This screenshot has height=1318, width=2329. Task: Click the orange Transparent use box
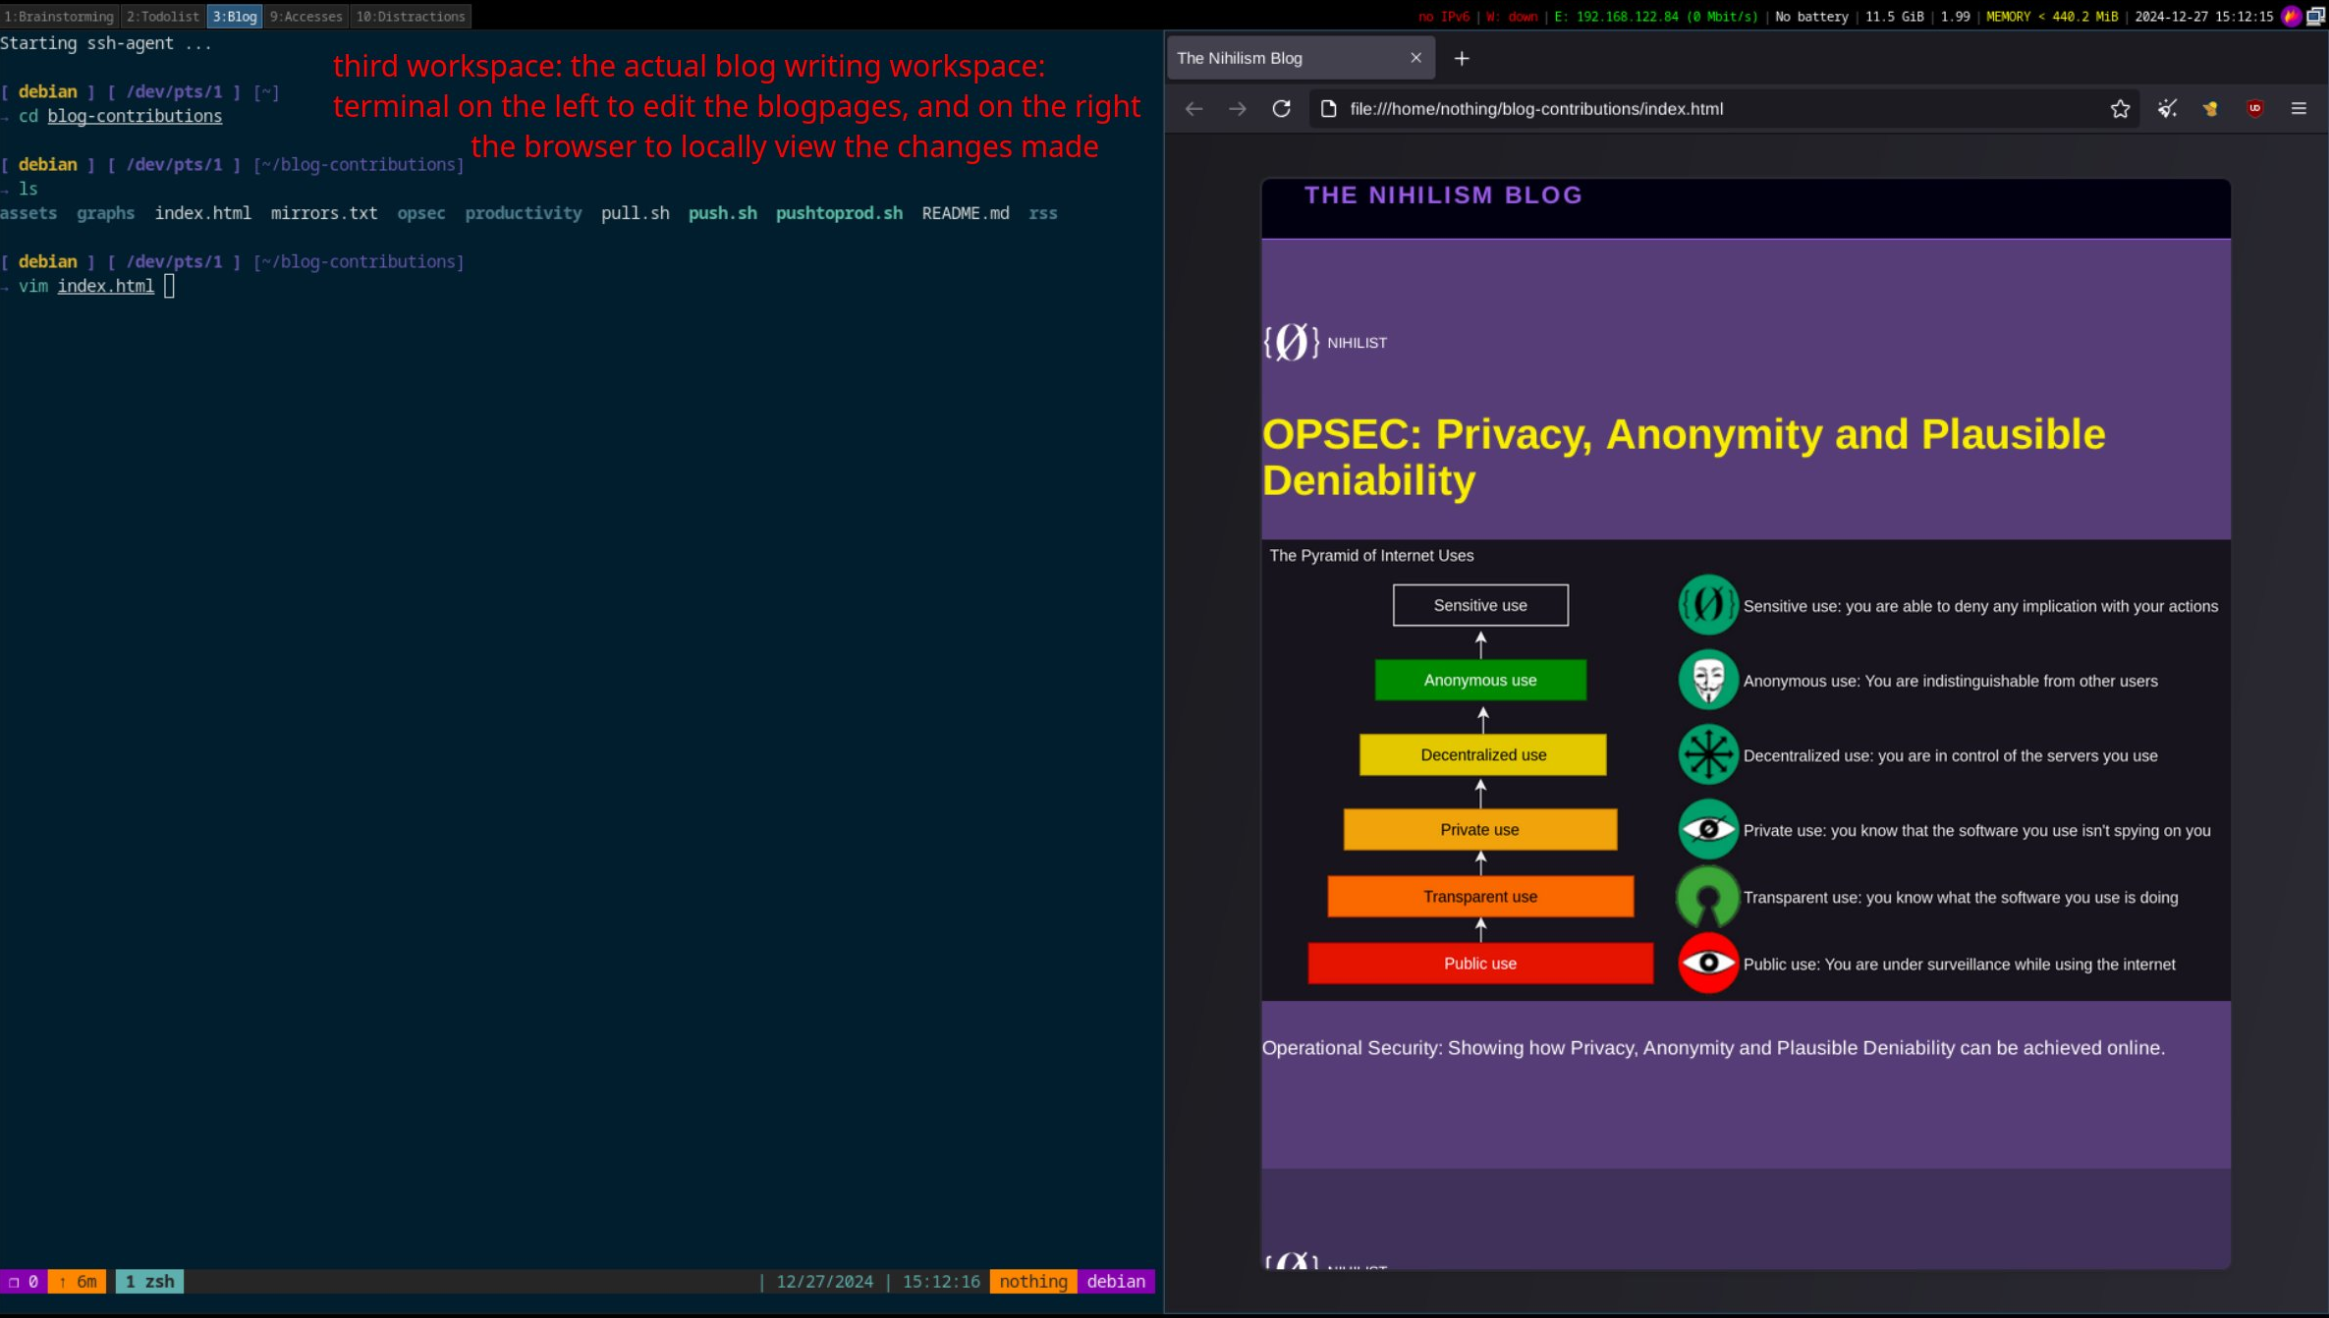(x=1480, y=896)
